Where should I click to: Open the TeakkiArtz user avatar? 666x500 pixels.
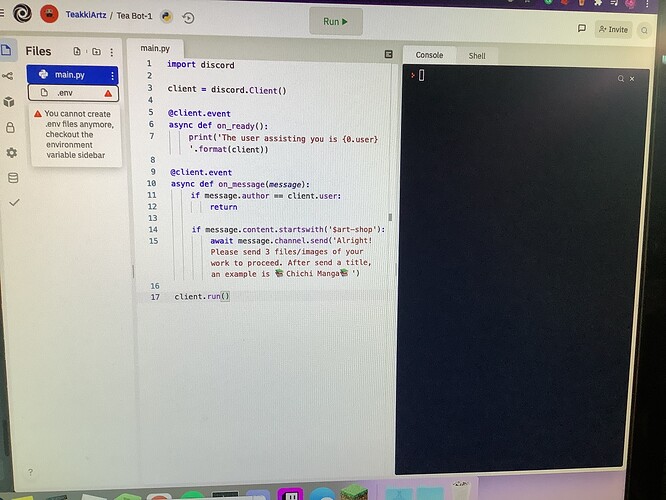(x=49, y=14)
